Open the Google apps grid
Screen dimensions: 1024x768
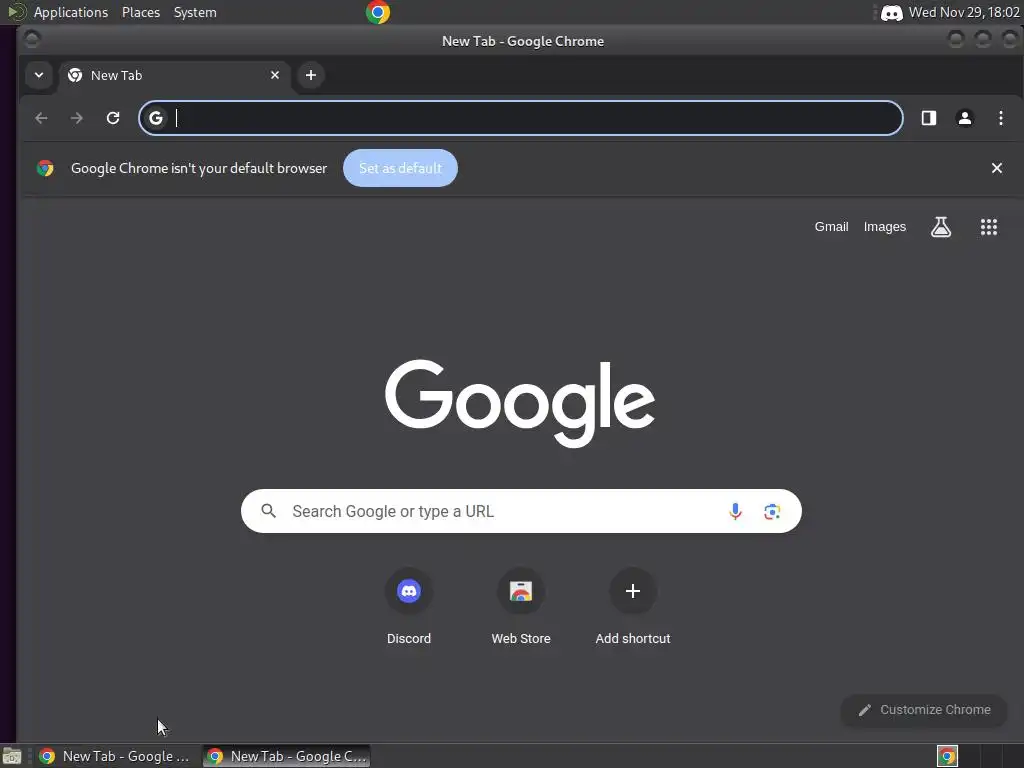tap(989, 227)
